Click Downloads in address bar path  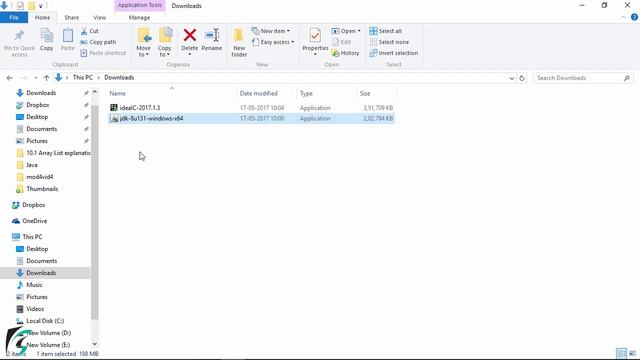[x=119, y=78]
